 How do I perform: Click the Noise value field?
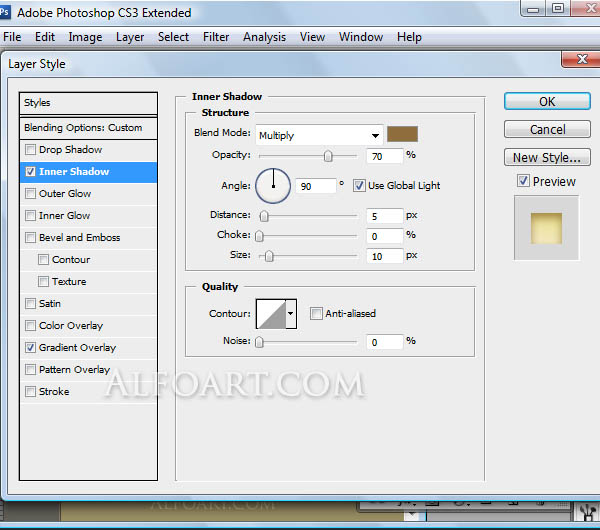coord(385,342)
